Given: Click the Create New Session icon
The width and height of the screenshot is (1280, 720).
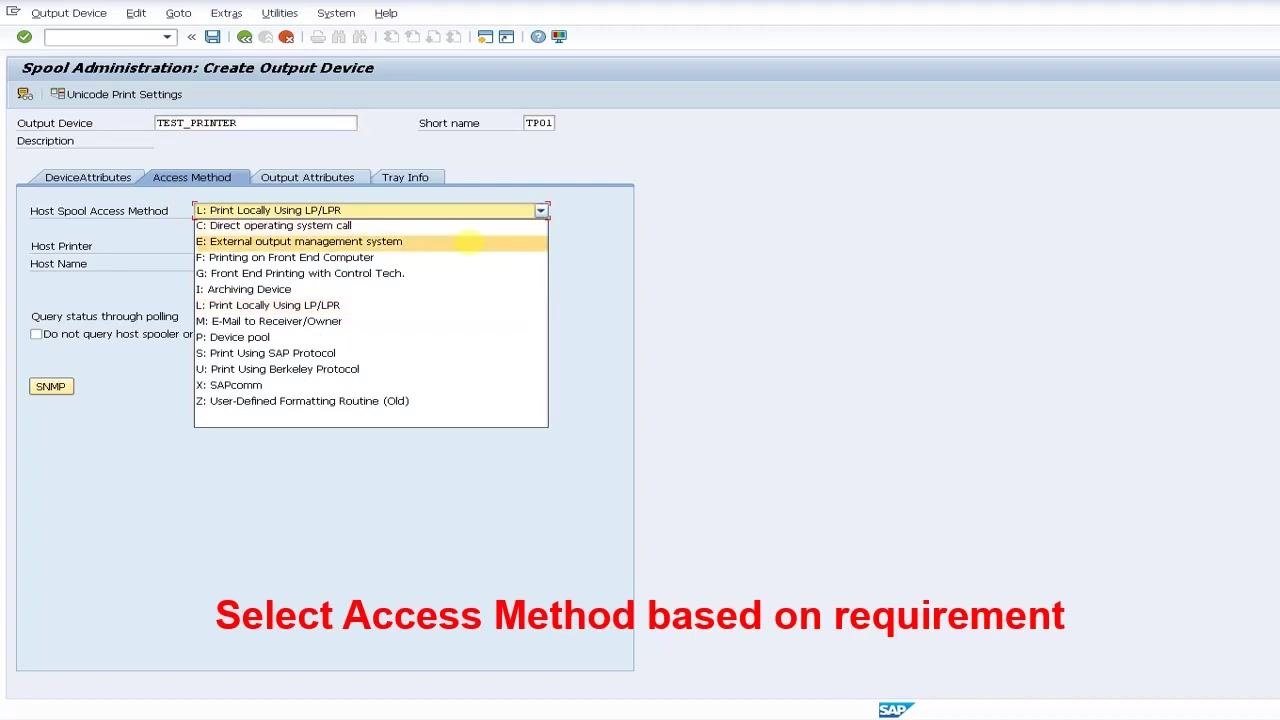Looking at the screenshot, I should [x=485, y=37].
